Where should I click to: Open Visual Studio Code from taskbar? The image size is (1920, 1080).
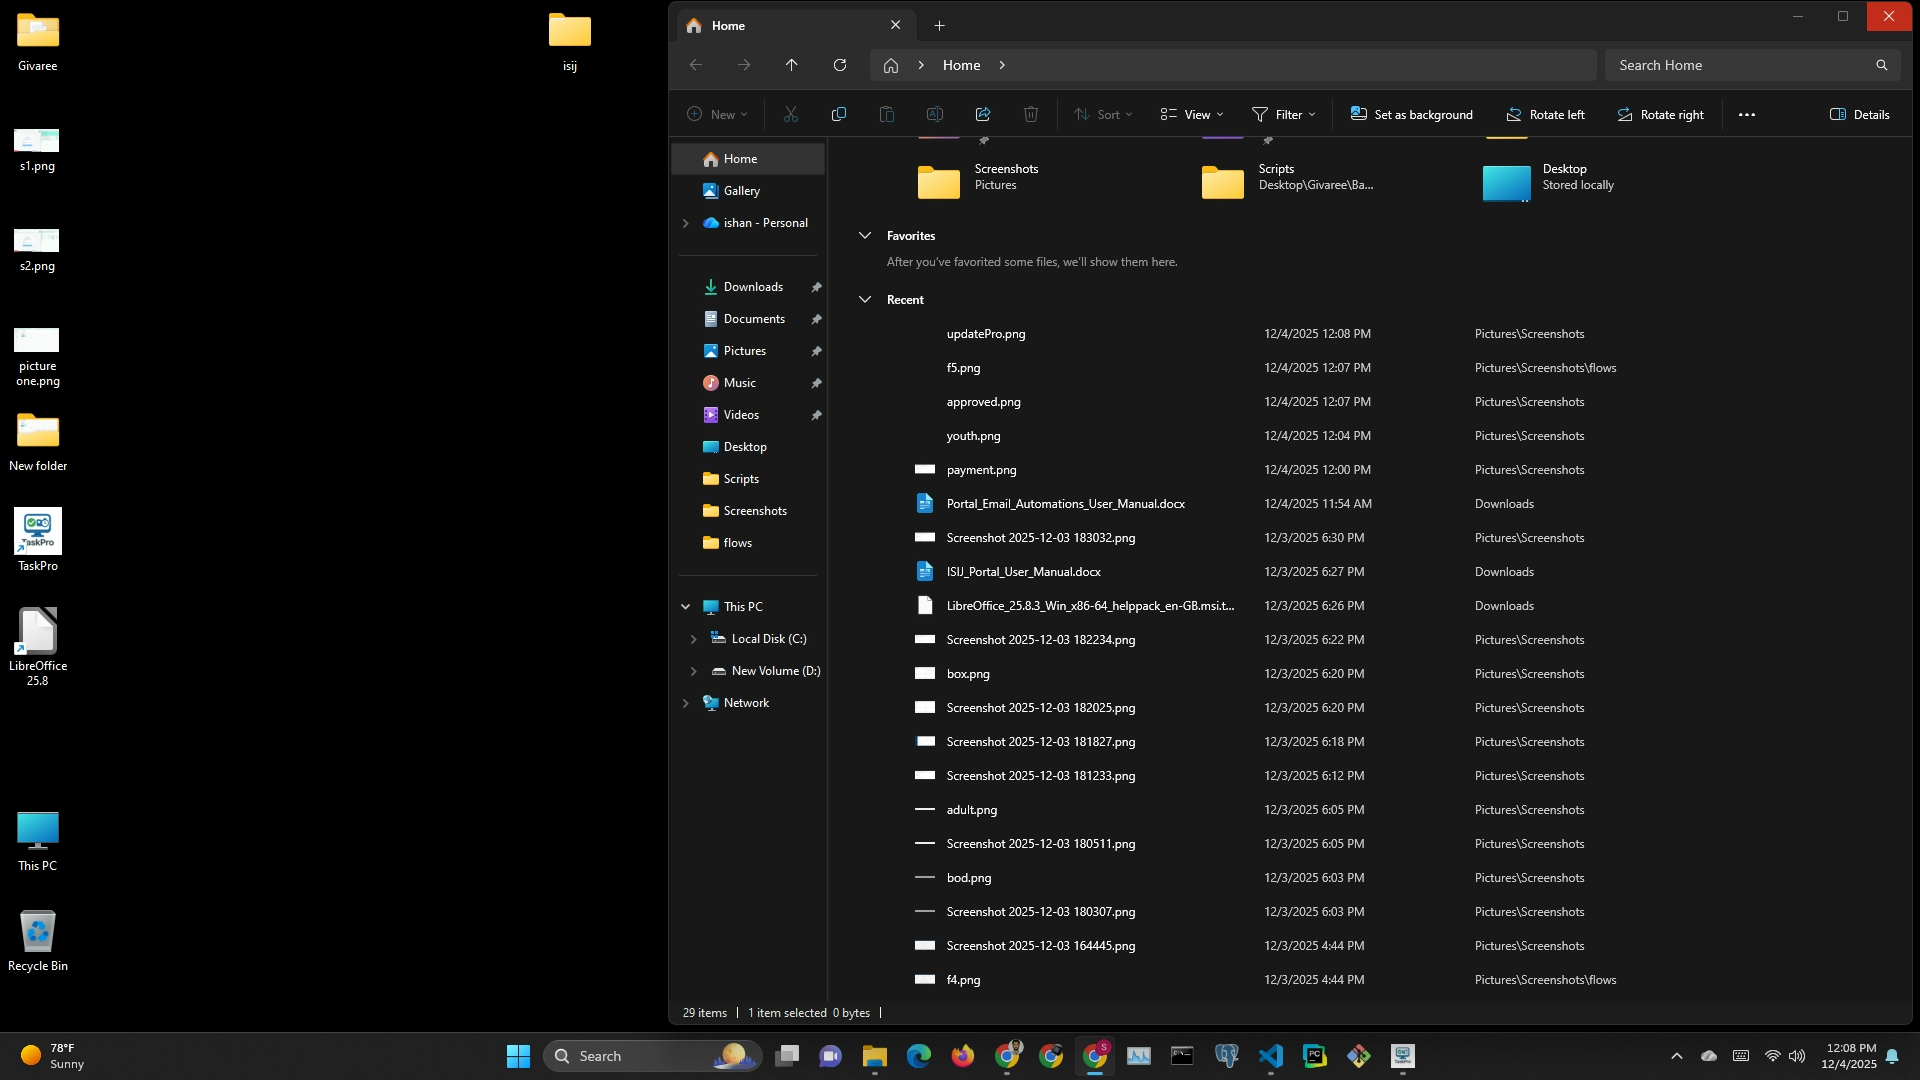(1270, 1056)
